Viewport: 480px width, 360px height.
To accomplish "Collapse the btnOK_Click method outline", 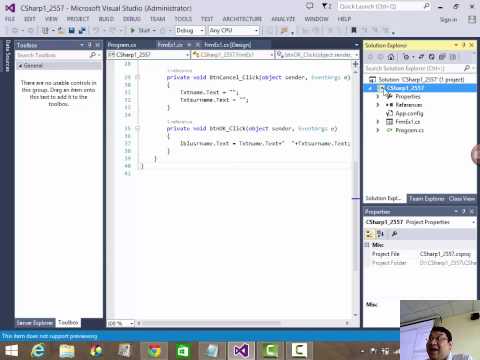I will pos(137,128).
